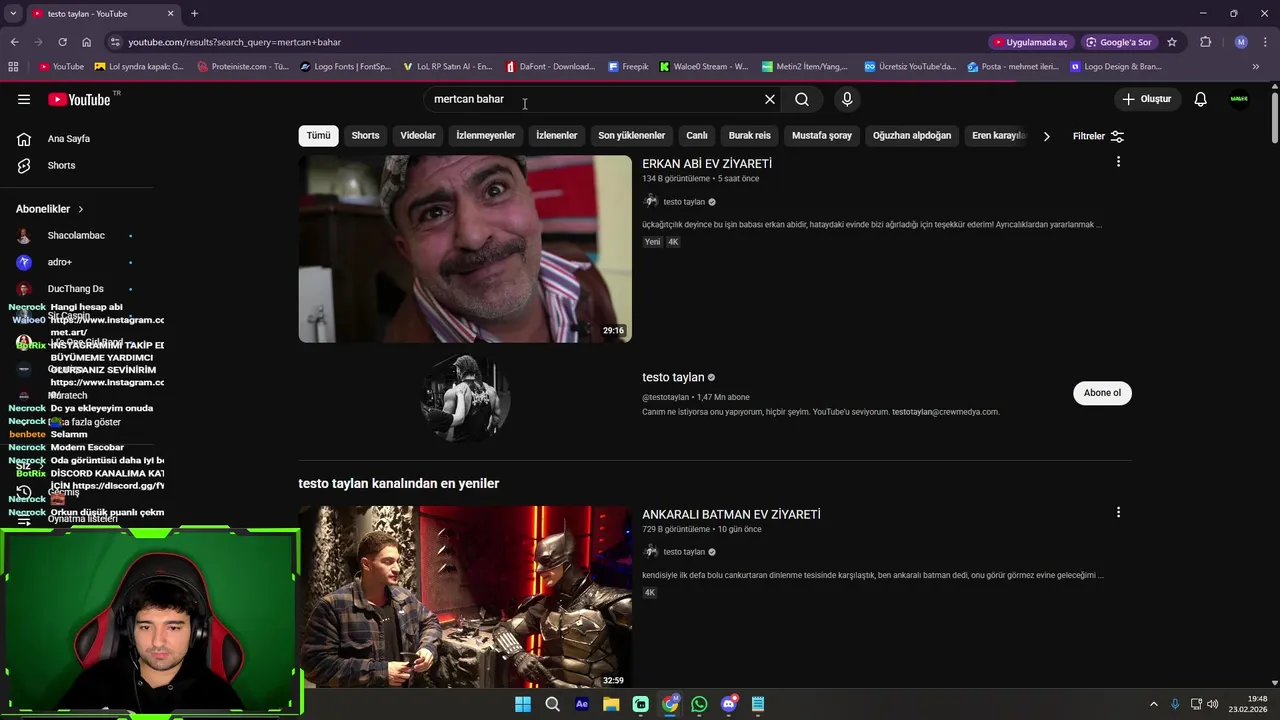
Task: Open more options for ANKARALI BATMAN EV ZİYARETİ
Action: [1118, 512]
